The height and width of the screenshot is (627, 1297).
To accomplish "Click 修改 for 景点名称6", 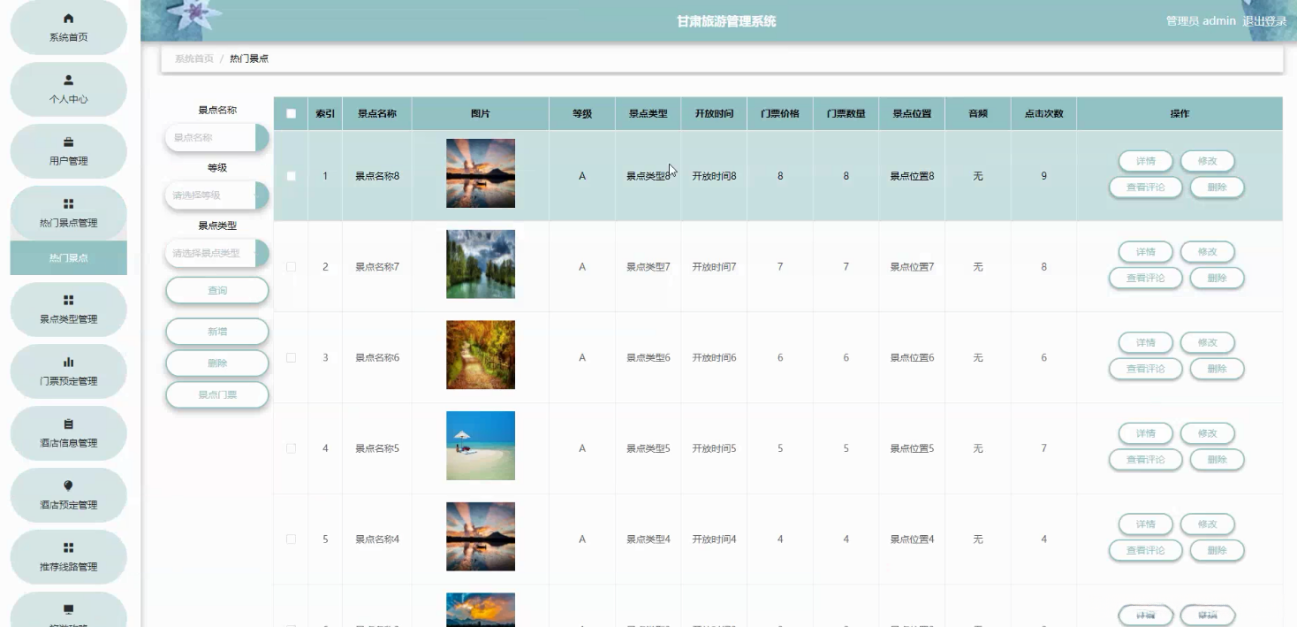I will pyautogui.click(x=1207, y=343).
